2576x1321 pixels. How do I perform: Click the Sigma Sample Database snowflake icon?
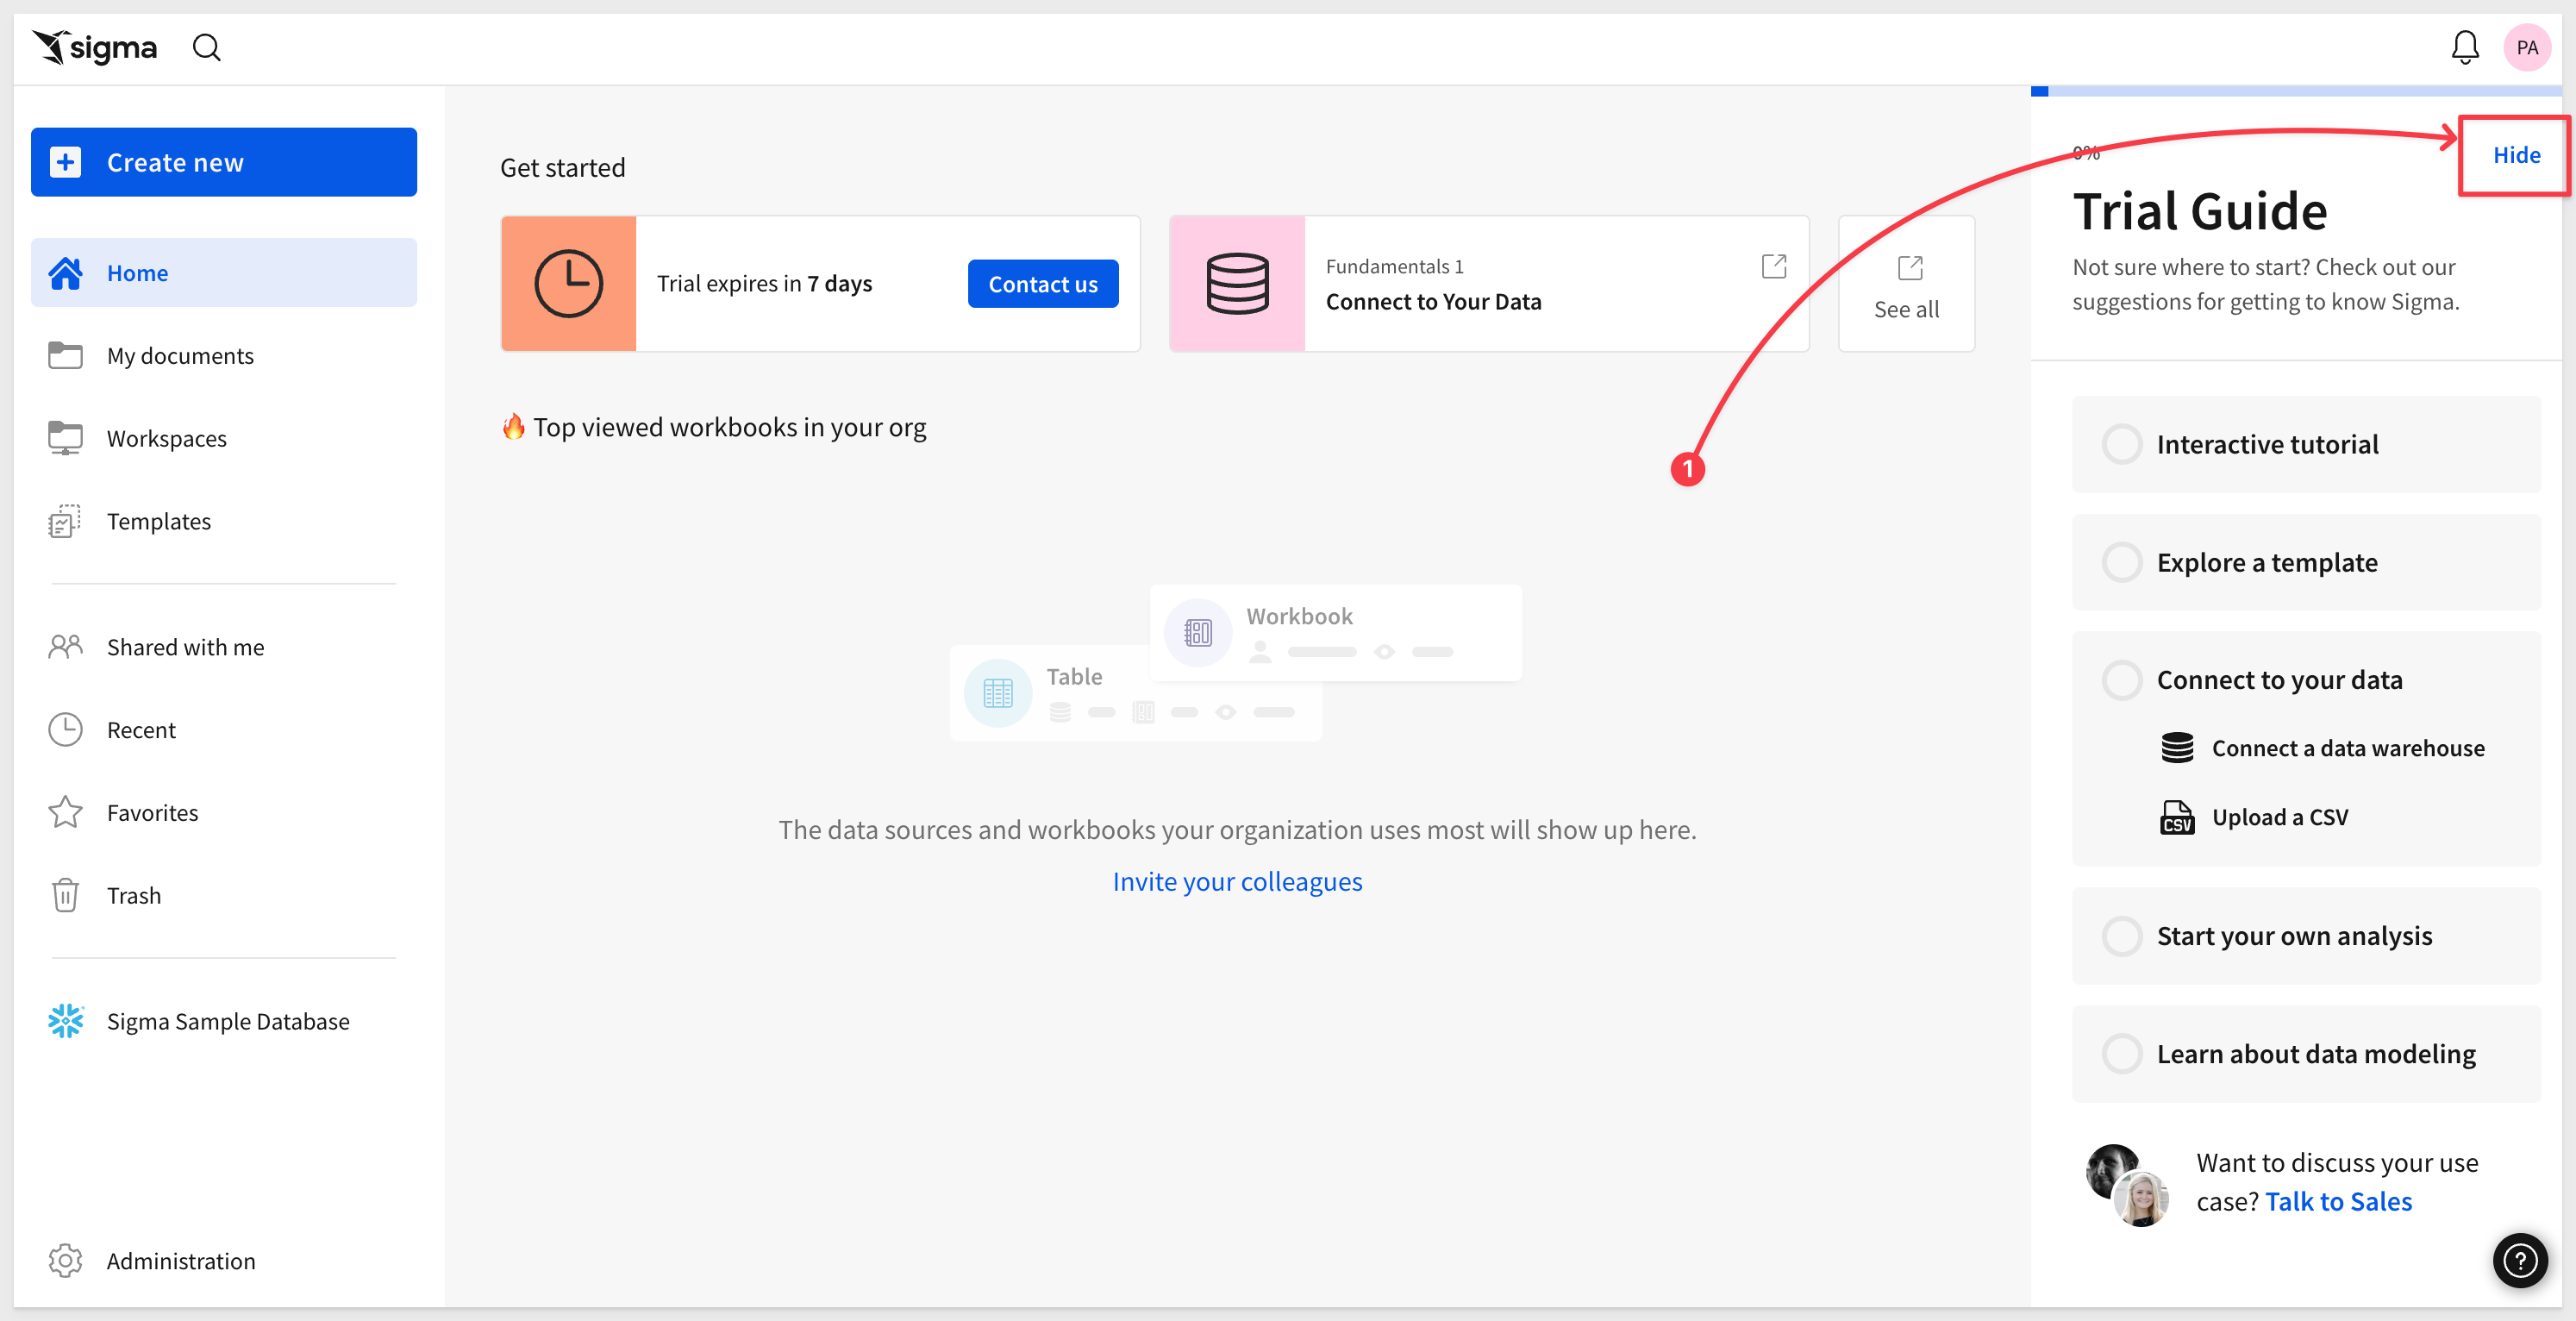(66, 1021)
